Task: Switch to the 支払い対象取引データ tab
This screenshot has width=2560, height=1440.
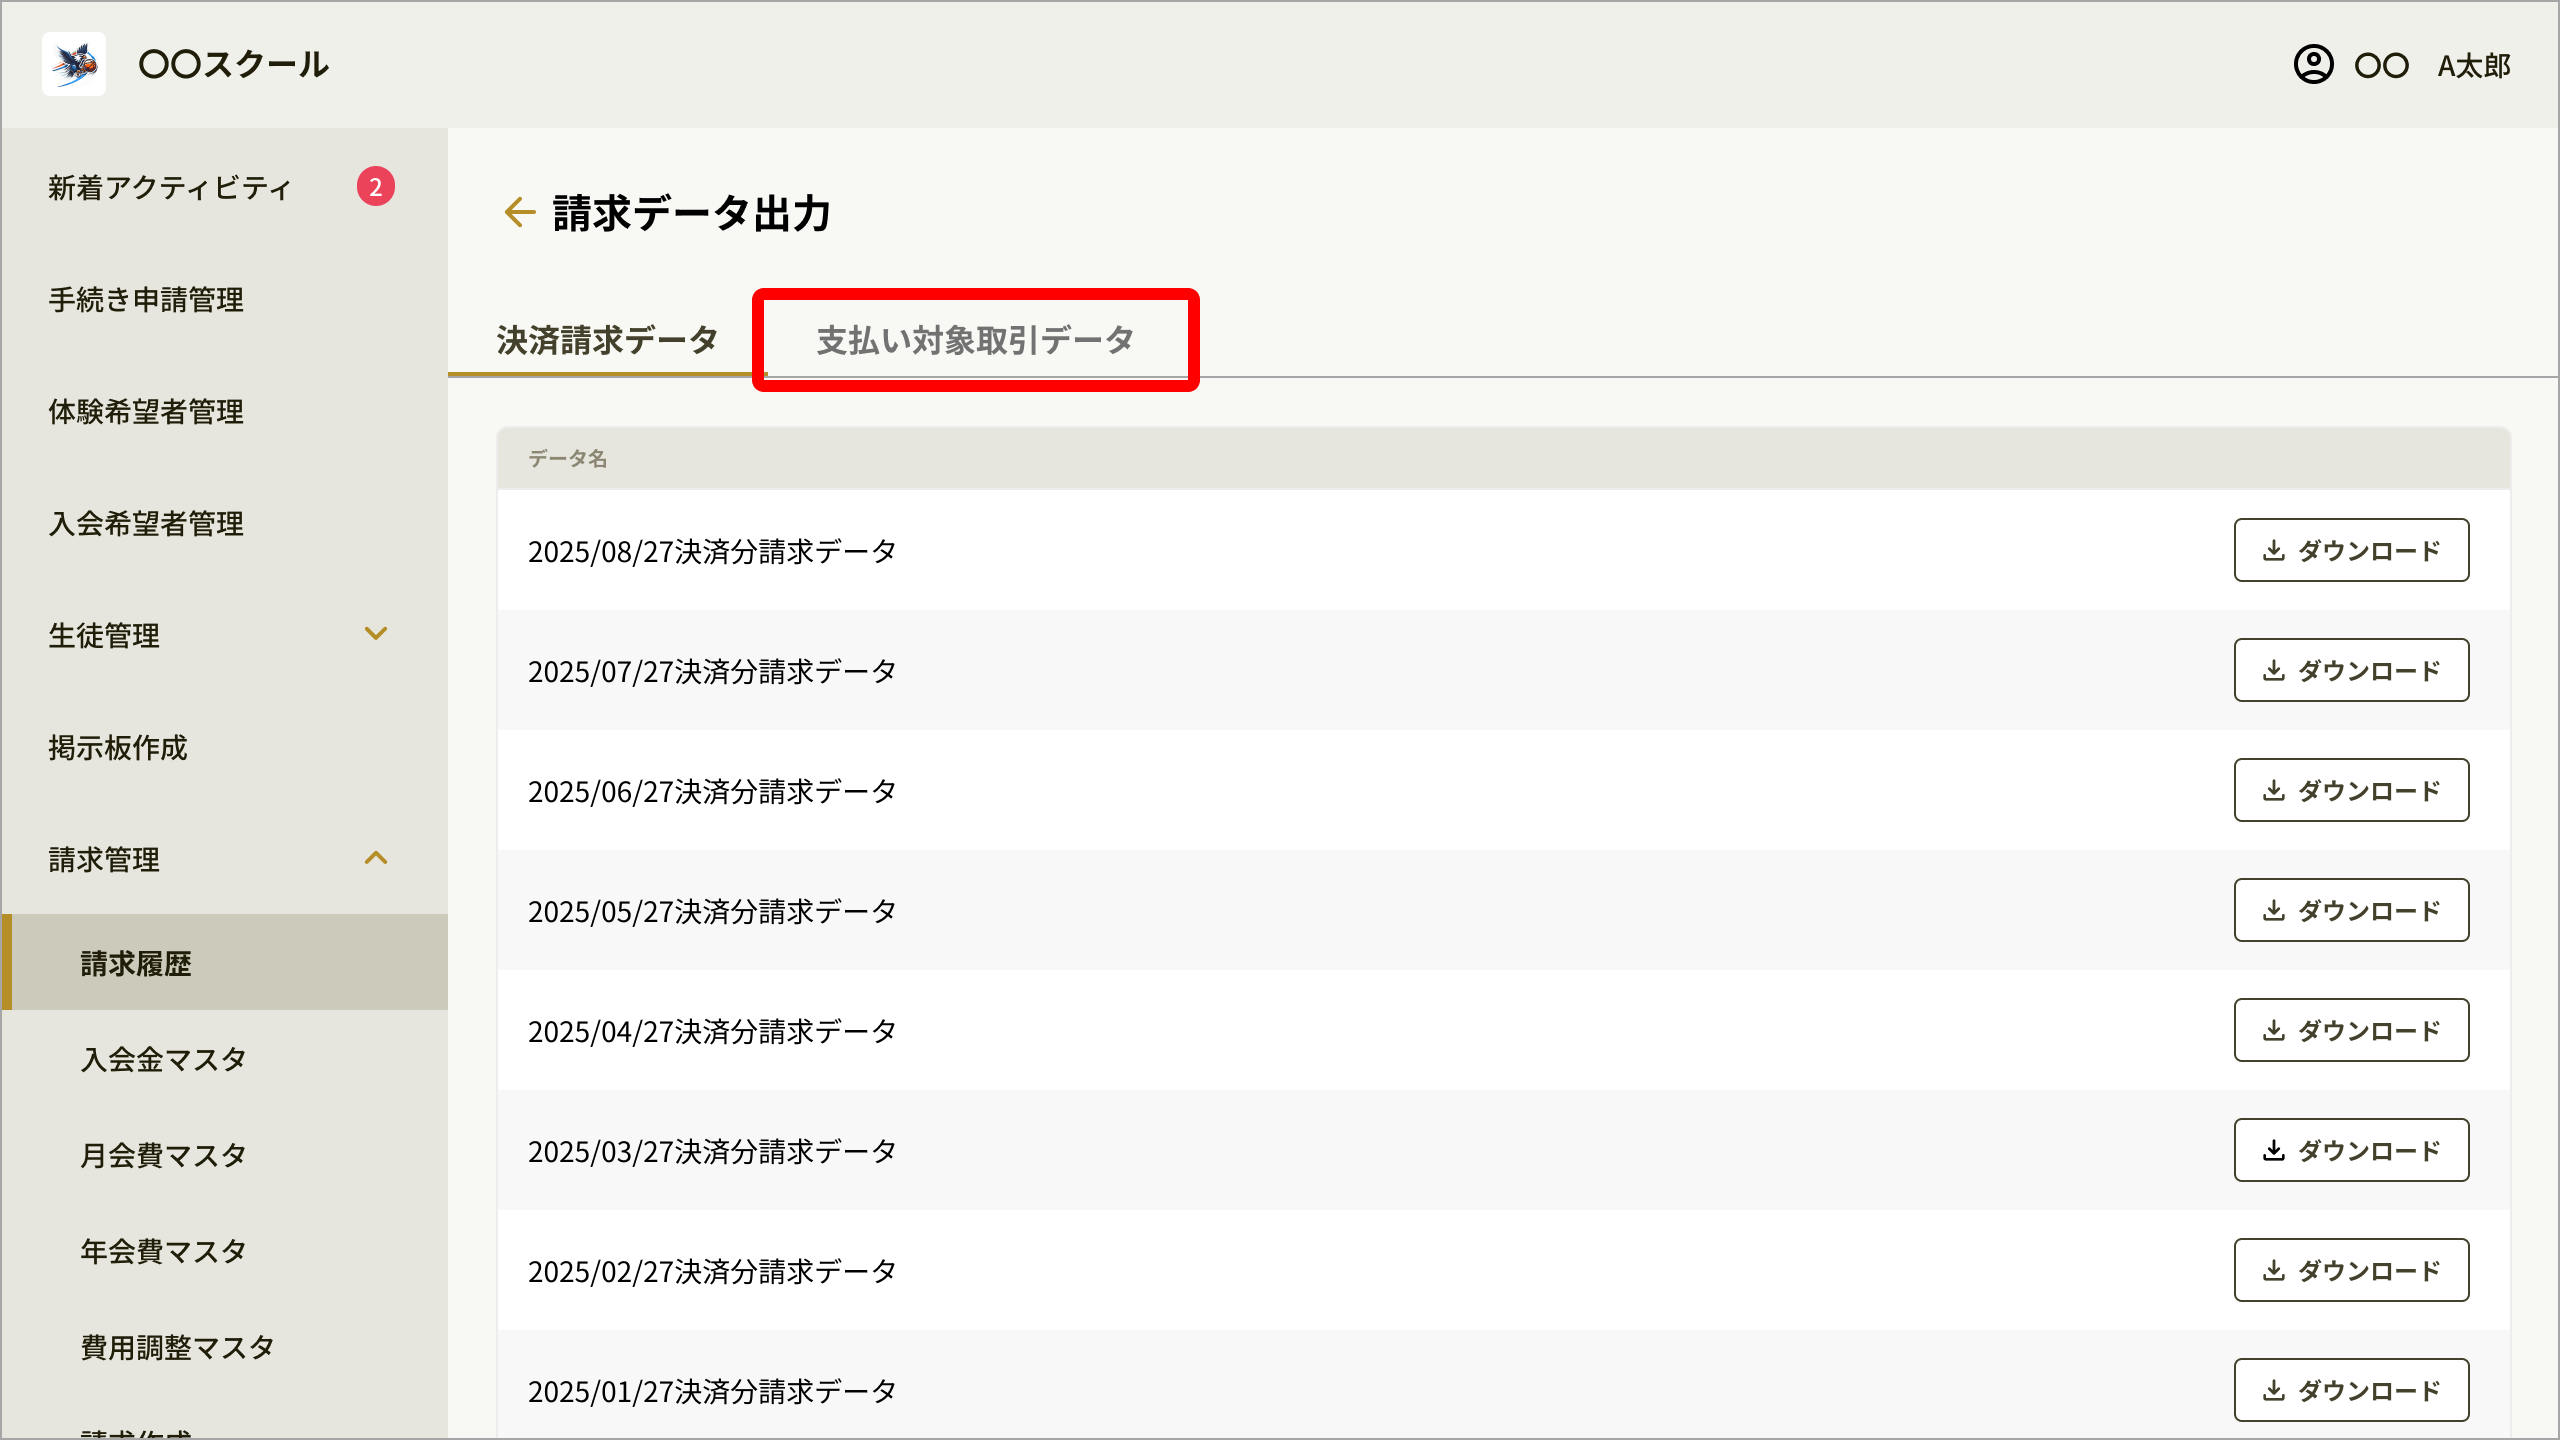Action: (975, 340)
